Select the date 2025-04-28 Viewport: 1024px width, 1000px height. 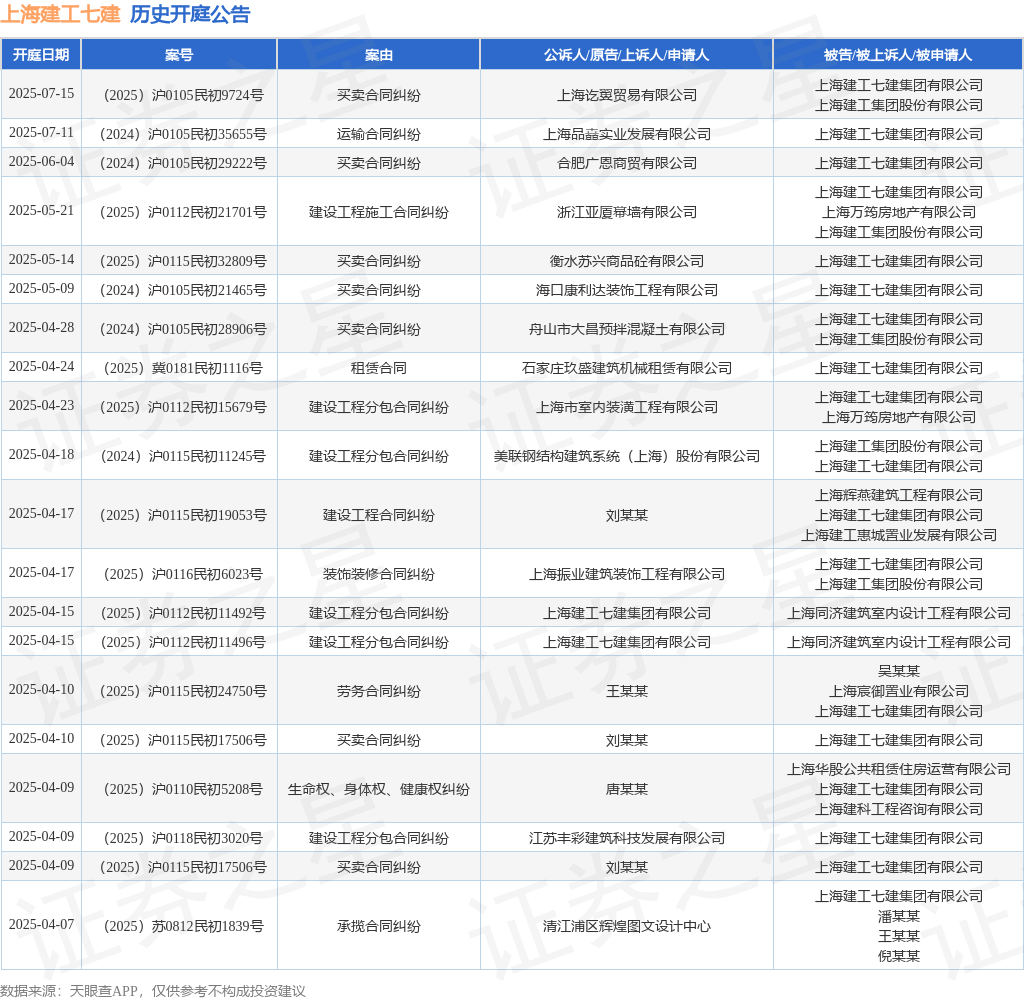pos(41,327)
